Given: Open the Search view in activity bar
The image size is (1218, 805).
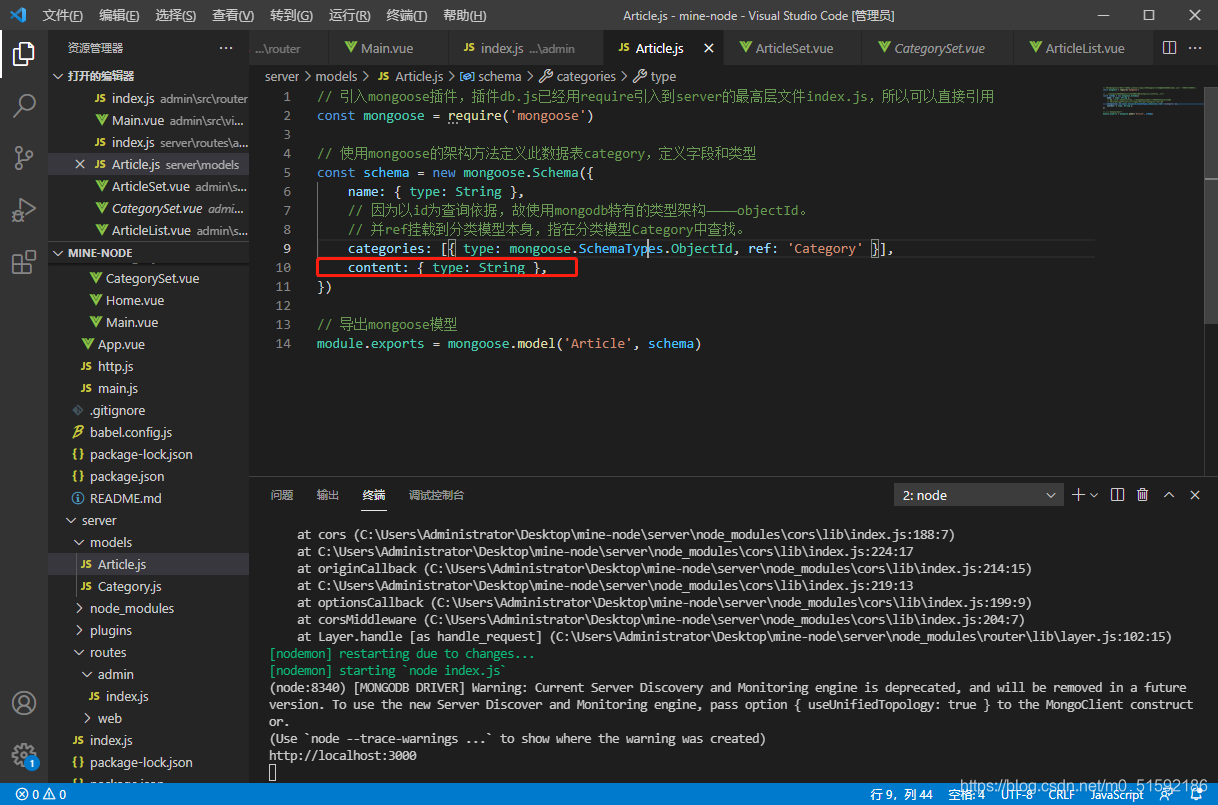Looking at the screenshot, I should click(24, 105).
